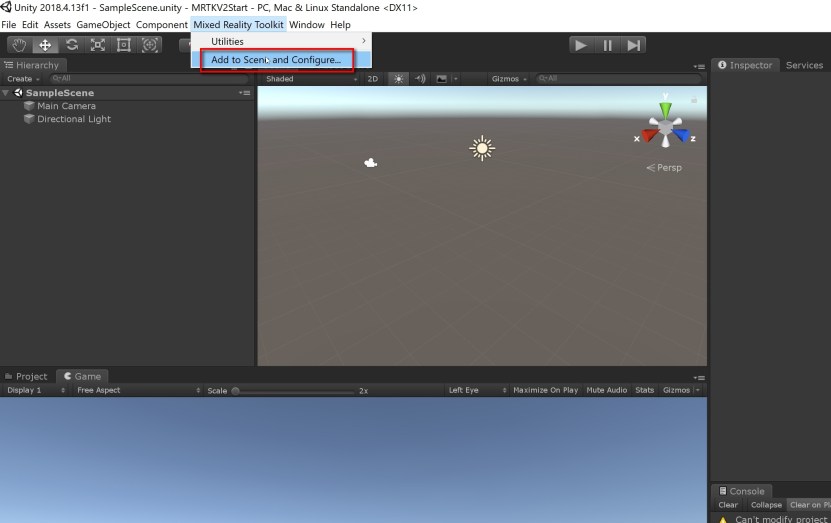Open the scene effects dropdown arrow

pos(455,78)
